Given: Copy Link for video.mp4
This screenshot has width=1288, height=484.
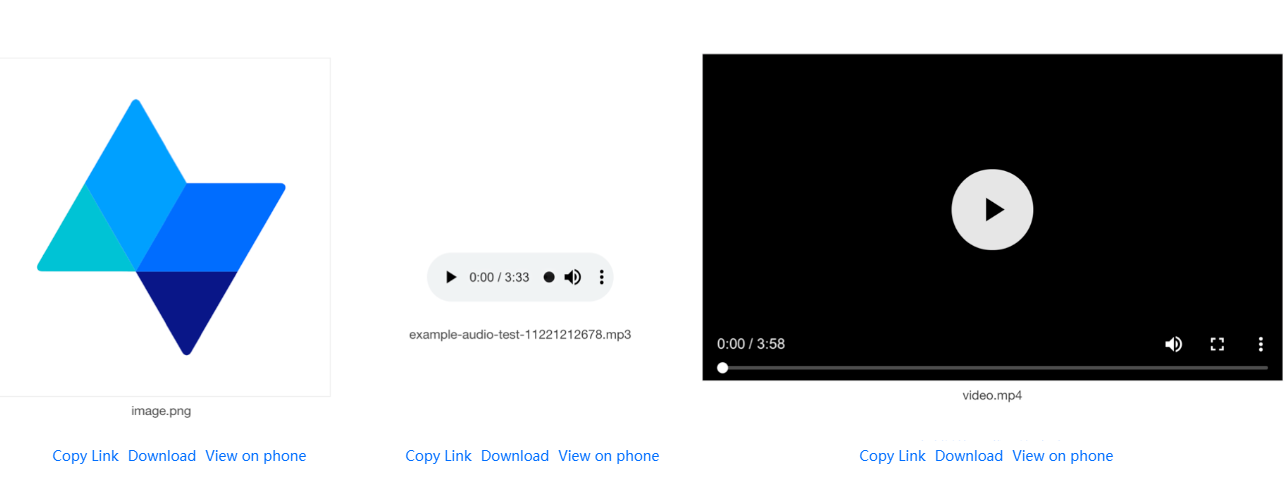Looking at the screenshot, I should (892, 456).
